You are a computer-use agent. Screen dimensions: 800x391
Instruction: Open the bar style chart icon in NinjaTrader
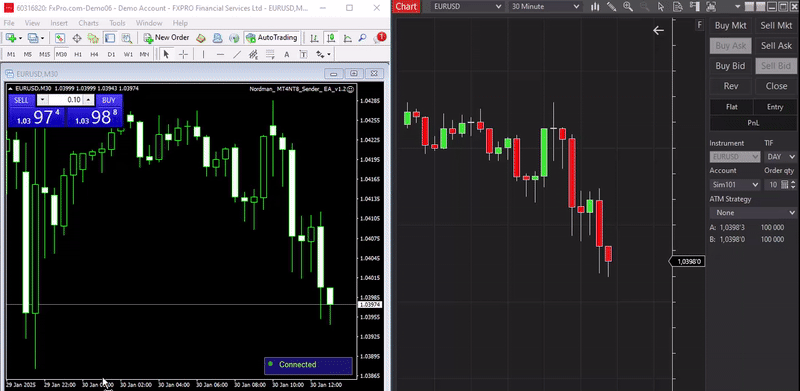coord(595,6)
